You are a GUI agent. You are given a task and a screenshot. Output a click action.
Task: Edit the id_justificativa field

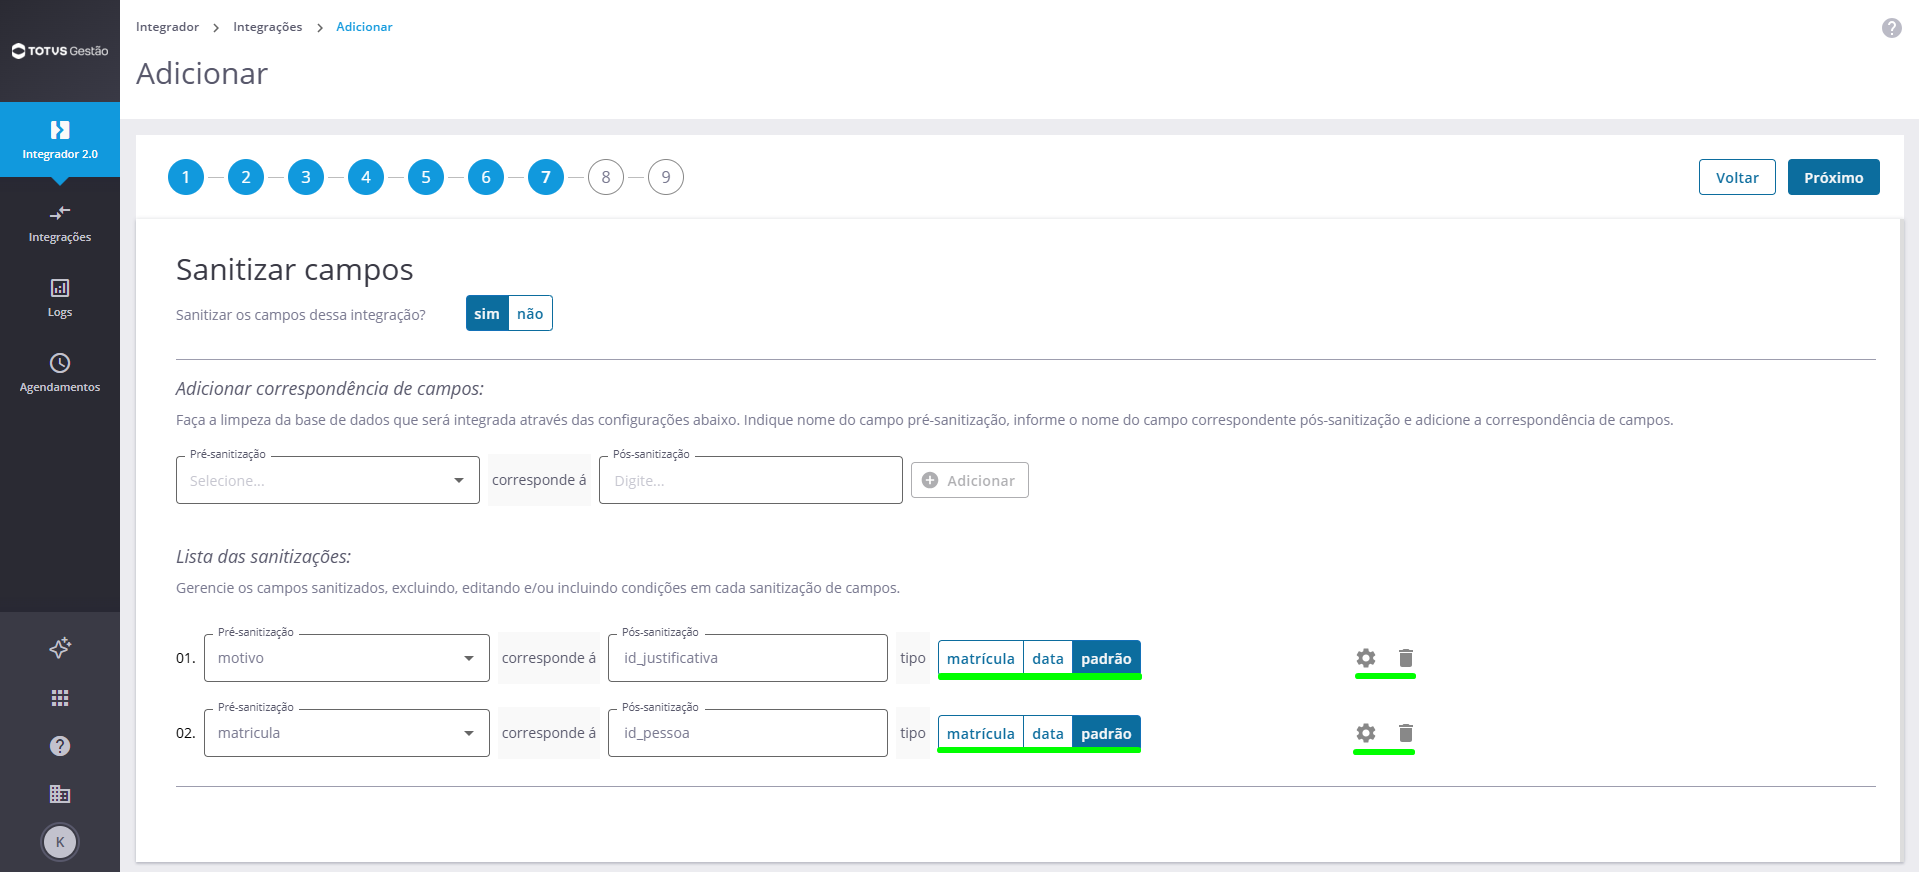[x=748, y=658]
